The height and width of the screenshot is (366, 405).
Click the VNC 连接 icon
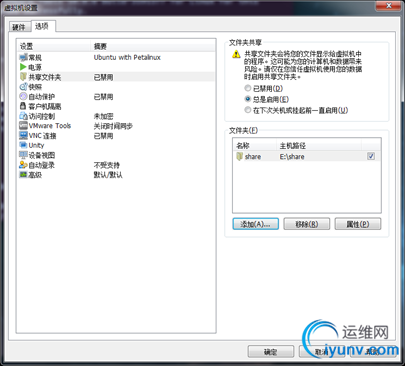[23, 136]
